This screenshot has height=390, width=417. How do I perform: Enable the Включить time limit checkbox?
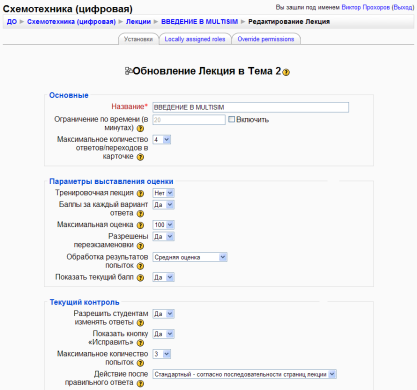tap(231, 119)
